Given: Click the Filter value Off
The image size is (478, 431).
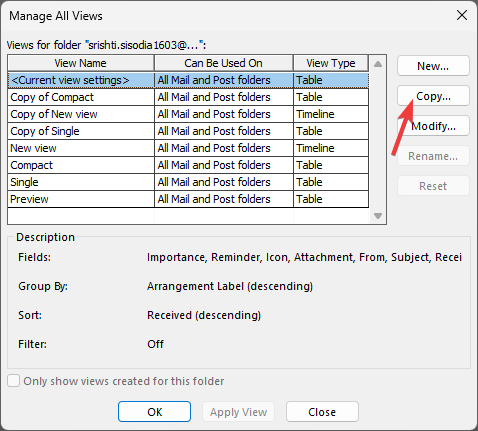Looking at the screenshot, I should pyautogui.click(x=155, y=344).
